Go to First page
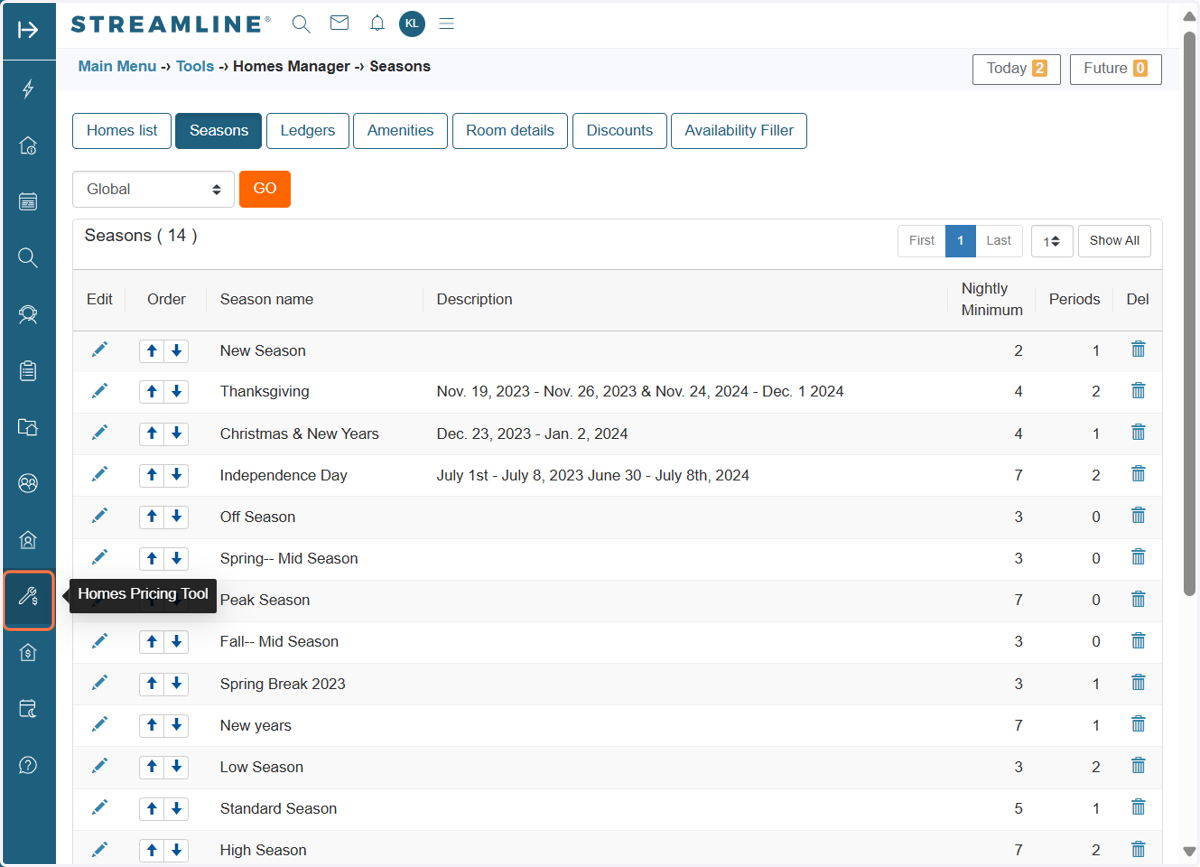The width and height of the screenshot is (1200, 867). [x=921, y=241]
